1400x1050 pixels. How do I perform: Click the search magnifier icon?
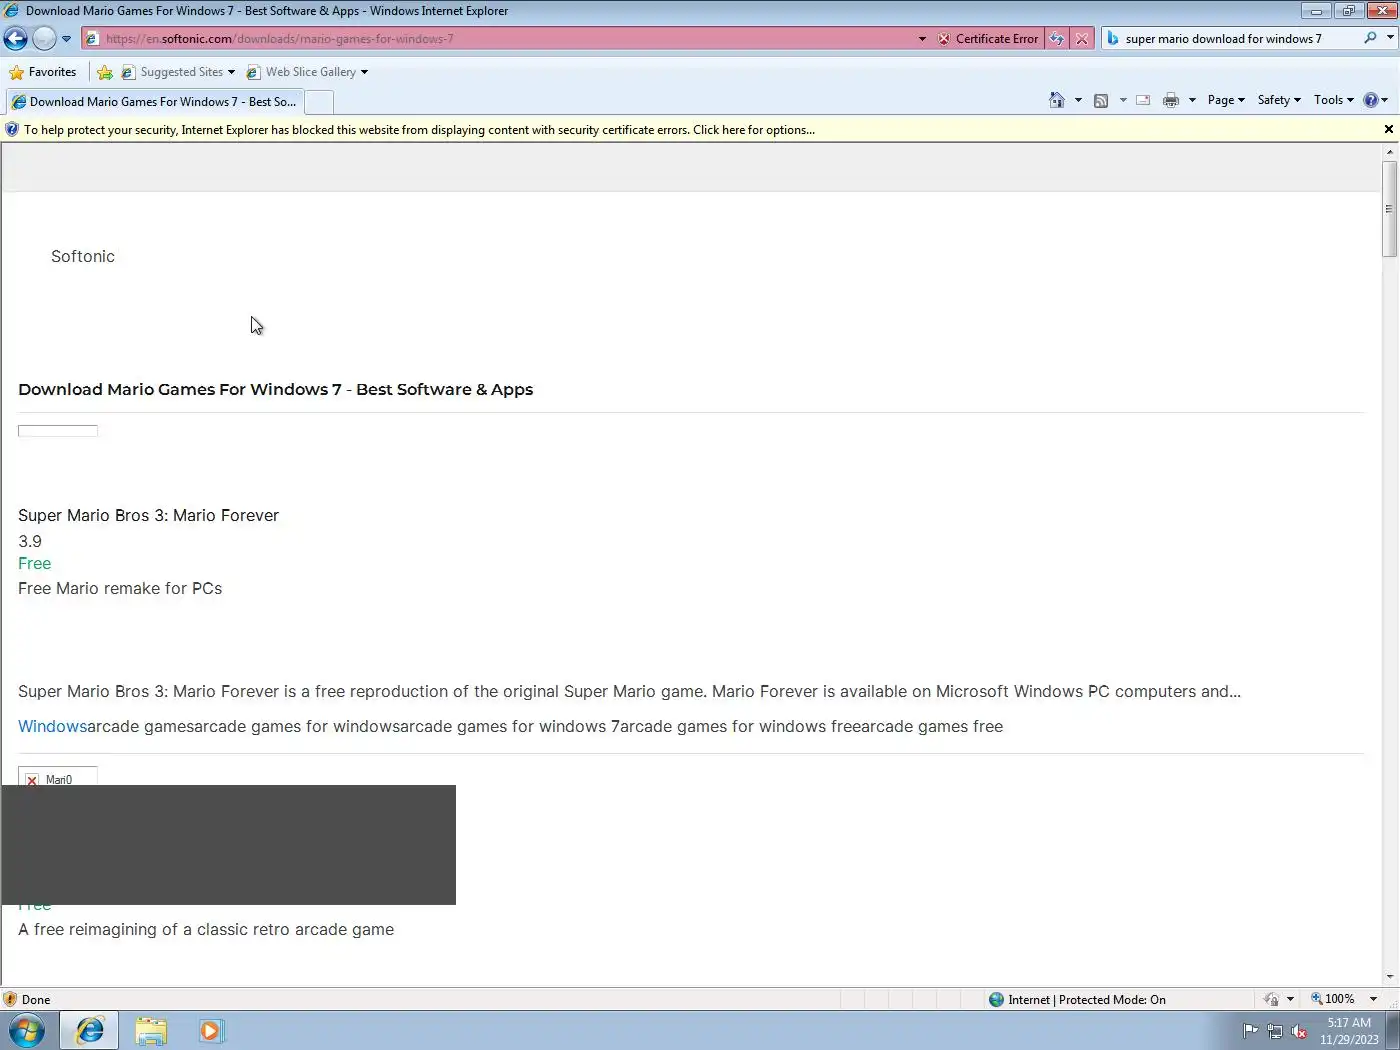tap(1370, 38)
